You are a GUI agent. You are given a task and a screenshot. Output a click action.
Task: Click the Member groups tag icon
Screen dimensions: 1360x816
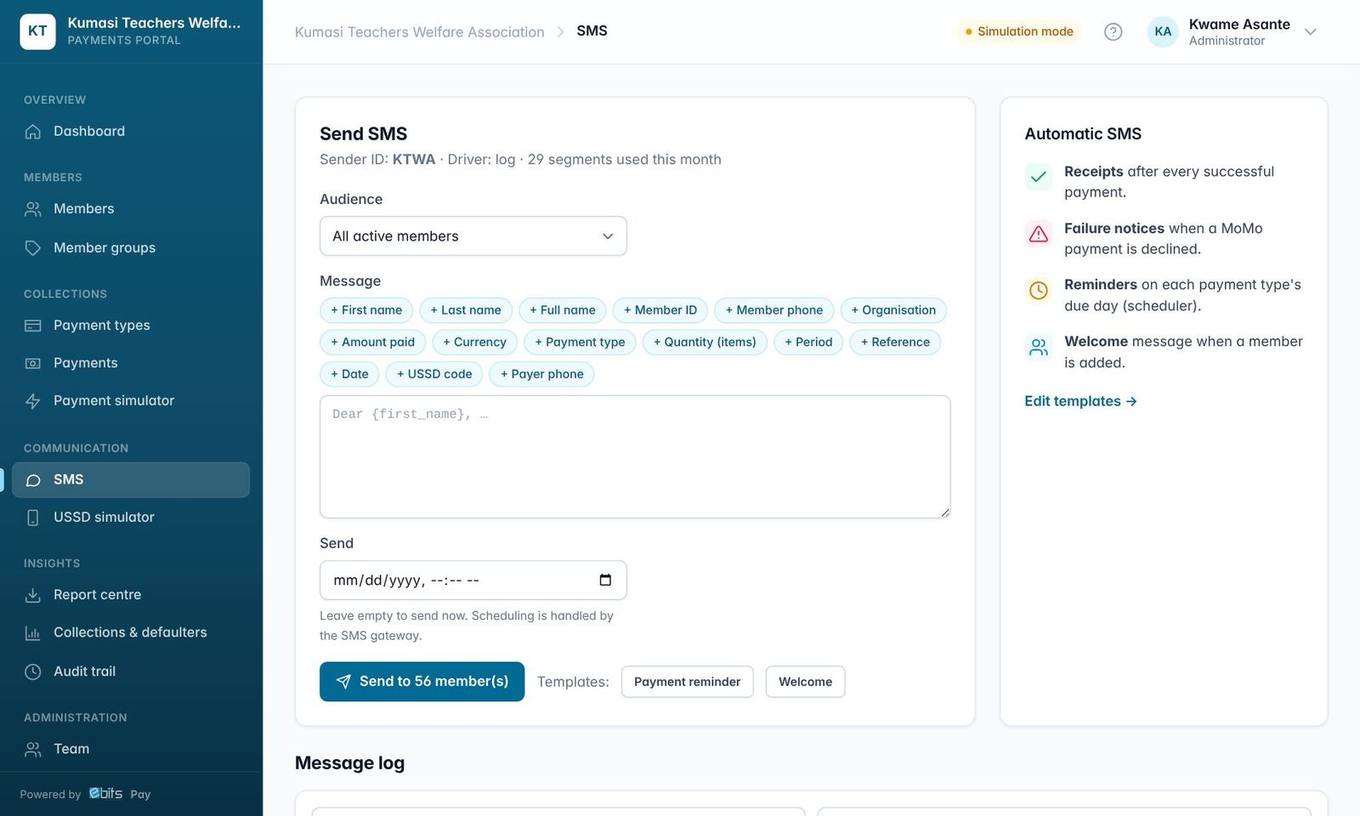pos(33,248)
